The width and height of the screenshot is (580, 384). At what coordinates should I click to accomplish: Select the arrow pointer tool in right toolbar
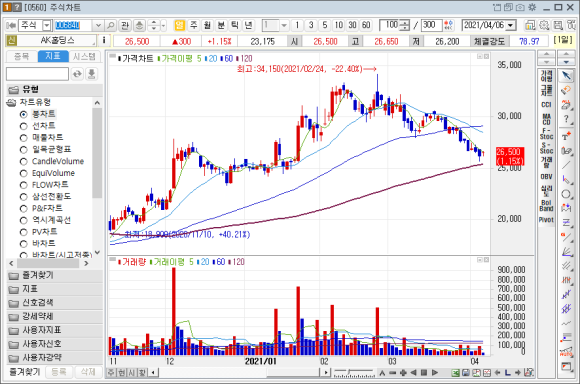pyautogui.click(x=566, y=76)
